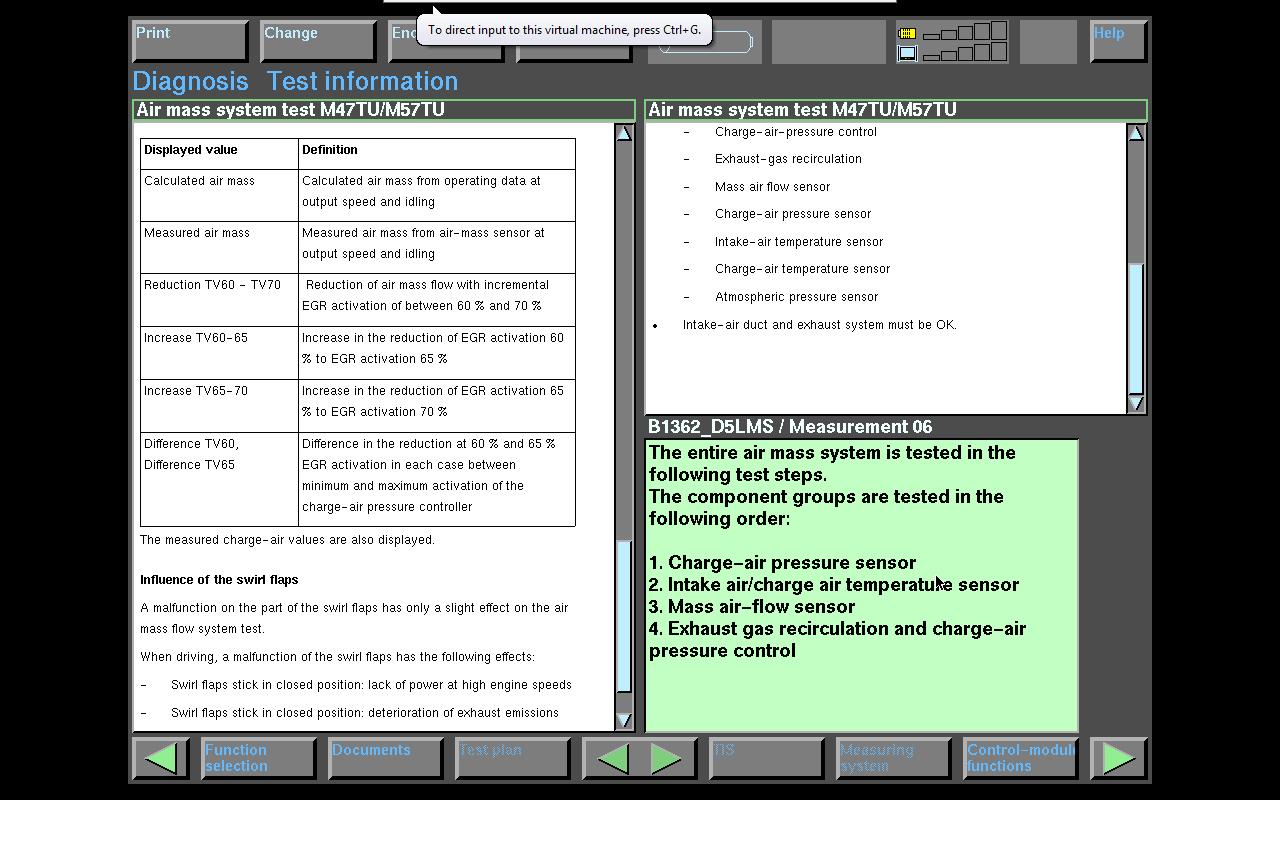Image resolution: width=1284 pixels, height=856 pixels.
Task: Select 'Calculated air mass' table cell
Action: [x=219, y=195]
